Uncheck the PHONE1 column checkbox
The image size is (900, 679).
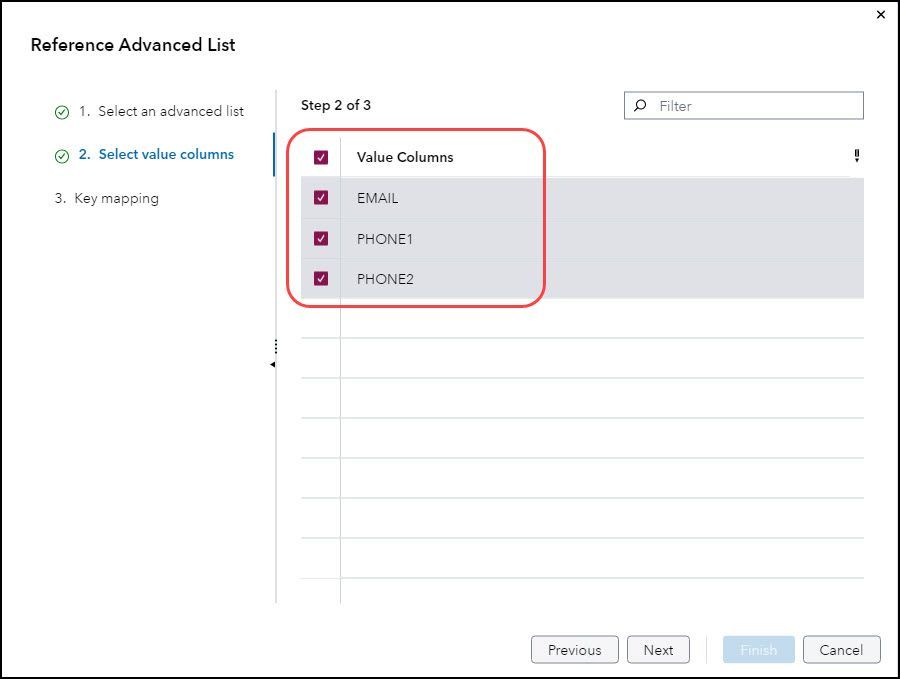pos(321,239)
